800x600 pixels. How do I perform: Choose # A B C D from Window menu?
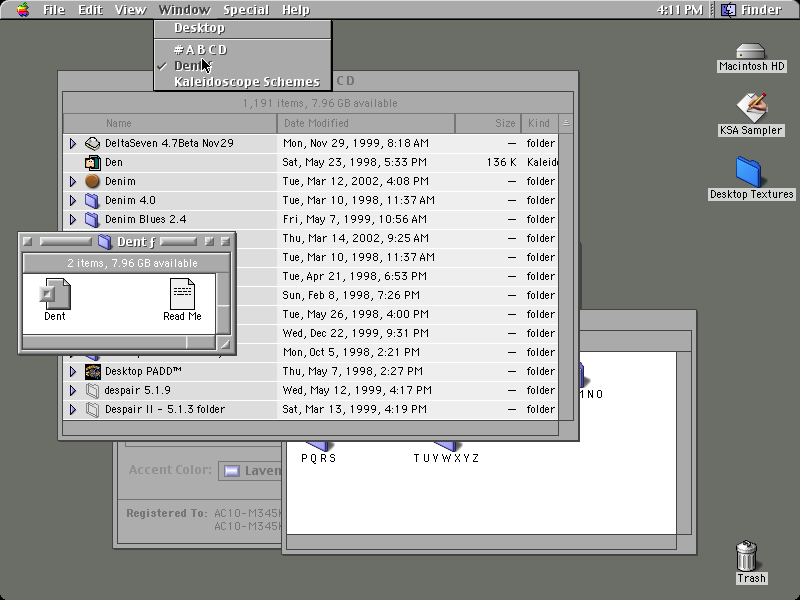pos(243,49)
